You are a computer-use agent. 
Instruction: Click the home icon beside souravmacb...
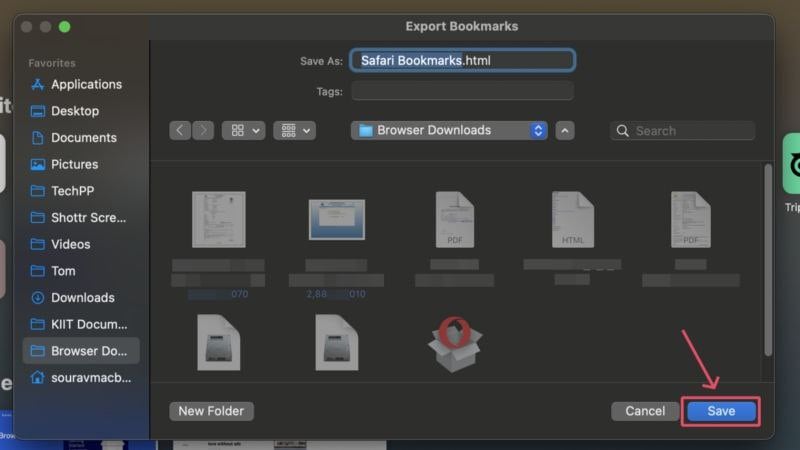pos(37,378)
